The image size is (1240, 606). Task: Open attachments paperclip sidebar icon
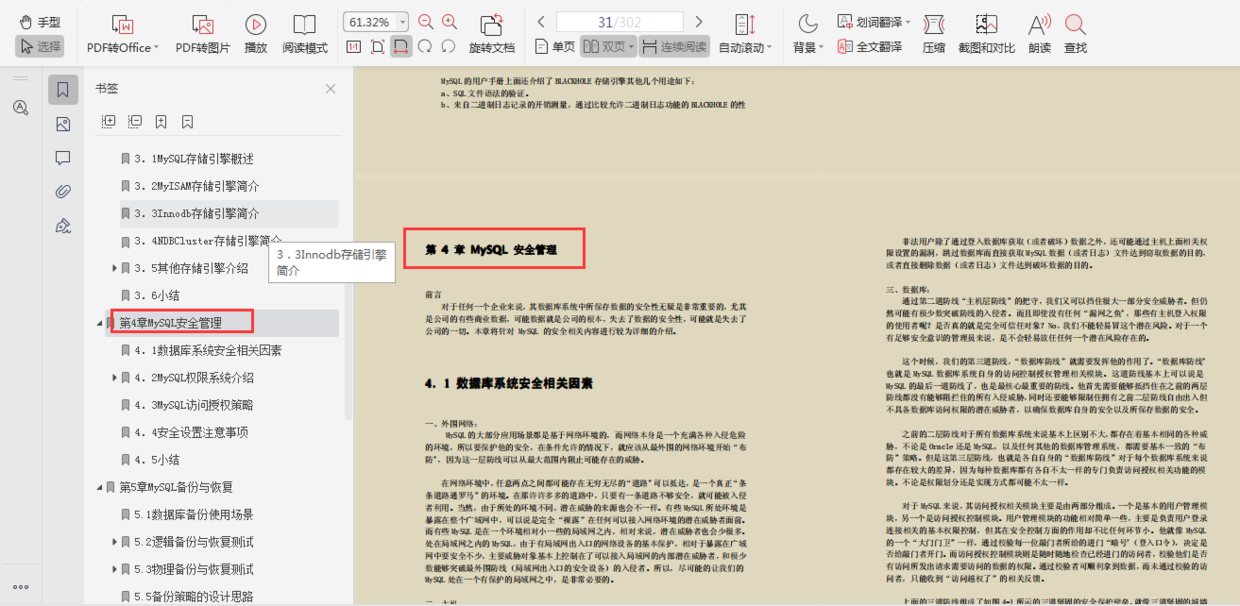point(63,191)
